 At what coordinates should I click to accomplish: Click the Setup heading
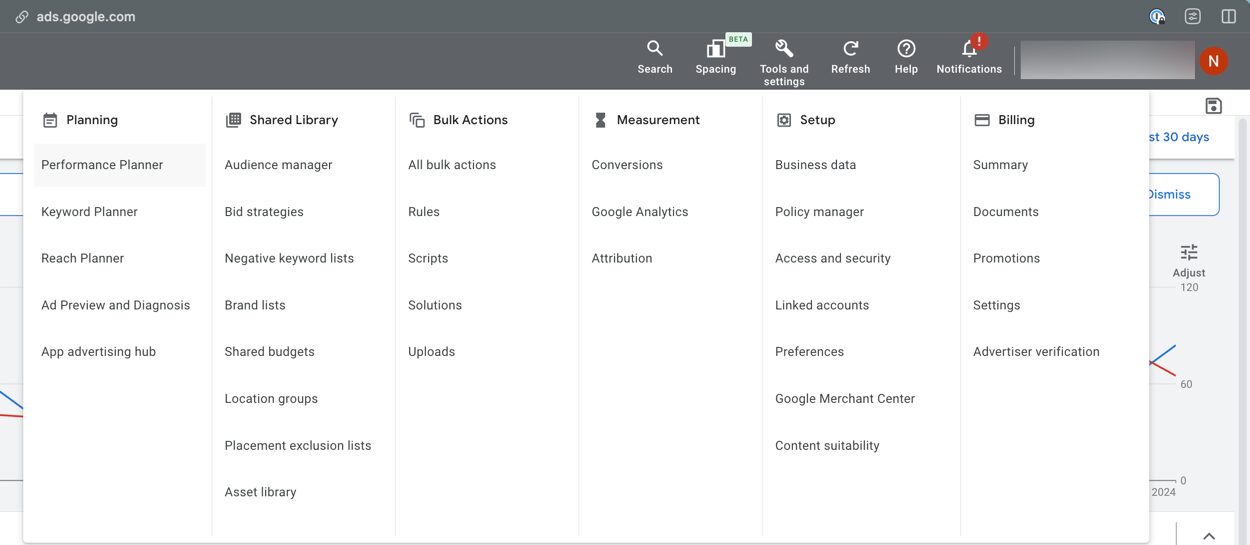pos(817,120)
